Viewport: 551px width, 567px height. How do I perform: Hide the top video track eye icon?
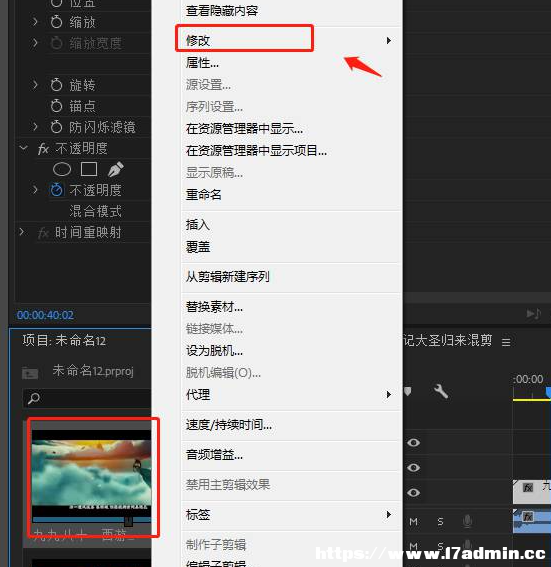[x=414, y=443]
